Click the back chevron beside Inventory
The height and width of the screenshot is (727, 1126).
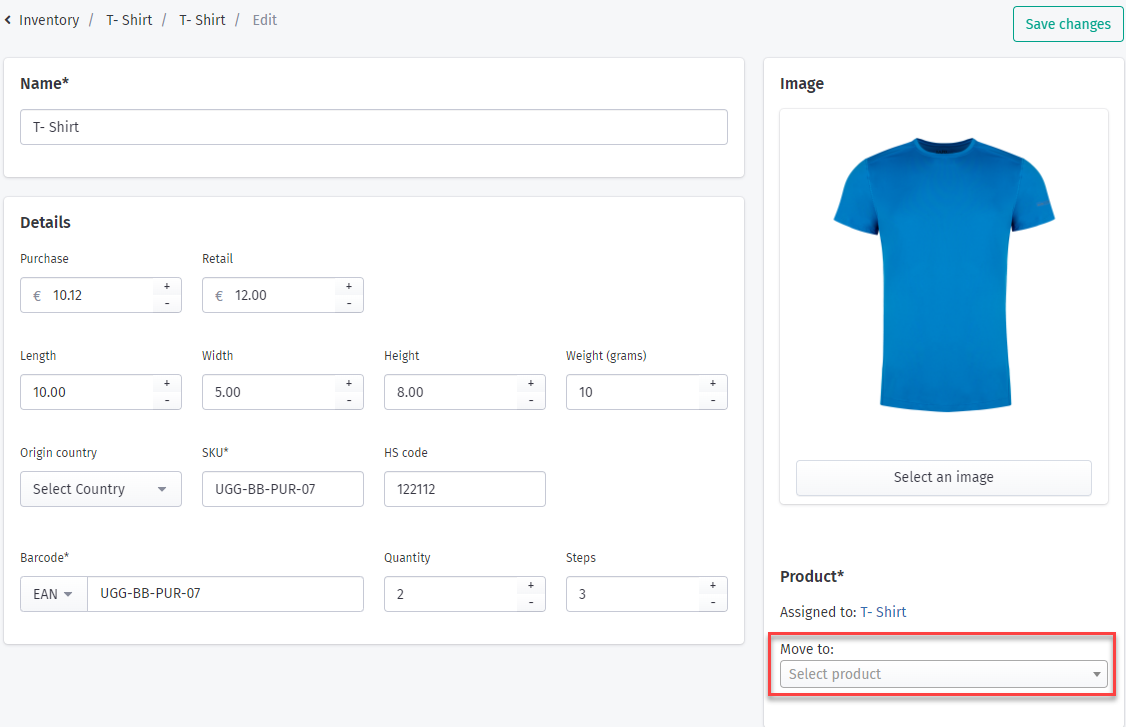(8, 20)
